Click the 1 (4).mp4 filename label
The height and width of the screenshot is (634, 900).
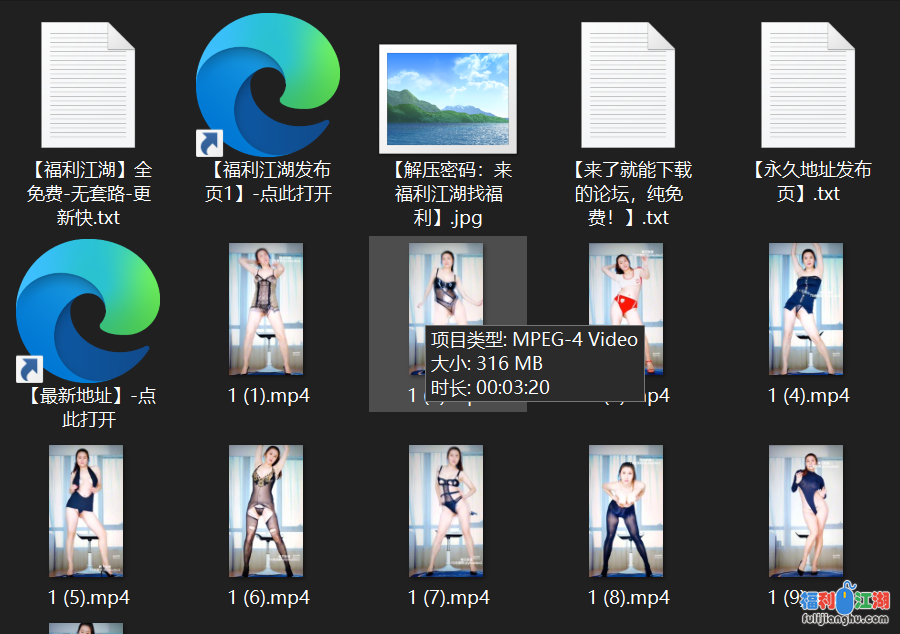[808, 396]
